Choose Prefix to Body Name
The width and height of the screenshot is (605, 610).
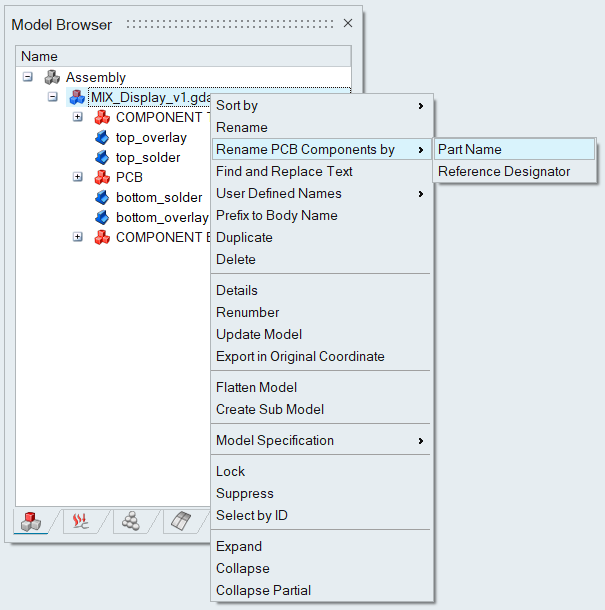click(x=322, y=216)
